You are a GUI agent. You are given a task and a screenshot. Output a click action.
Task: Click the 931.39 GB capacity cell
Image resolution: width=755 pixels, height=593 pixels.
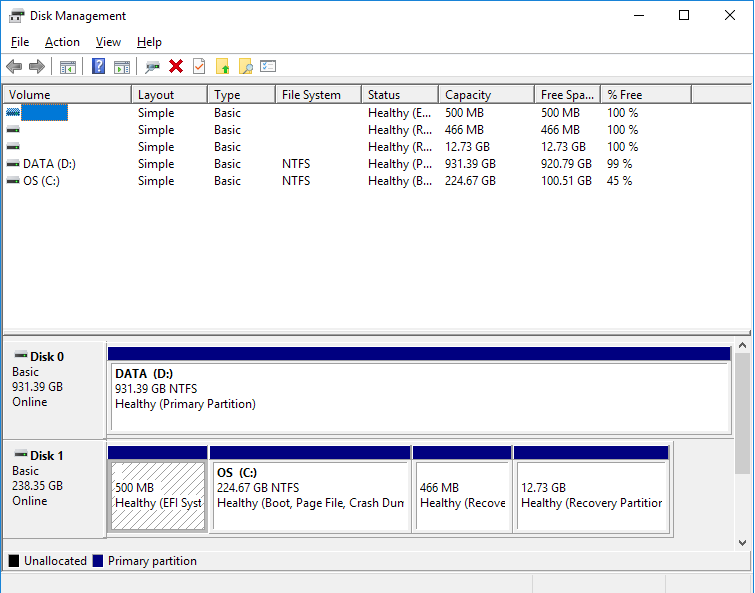470,164
